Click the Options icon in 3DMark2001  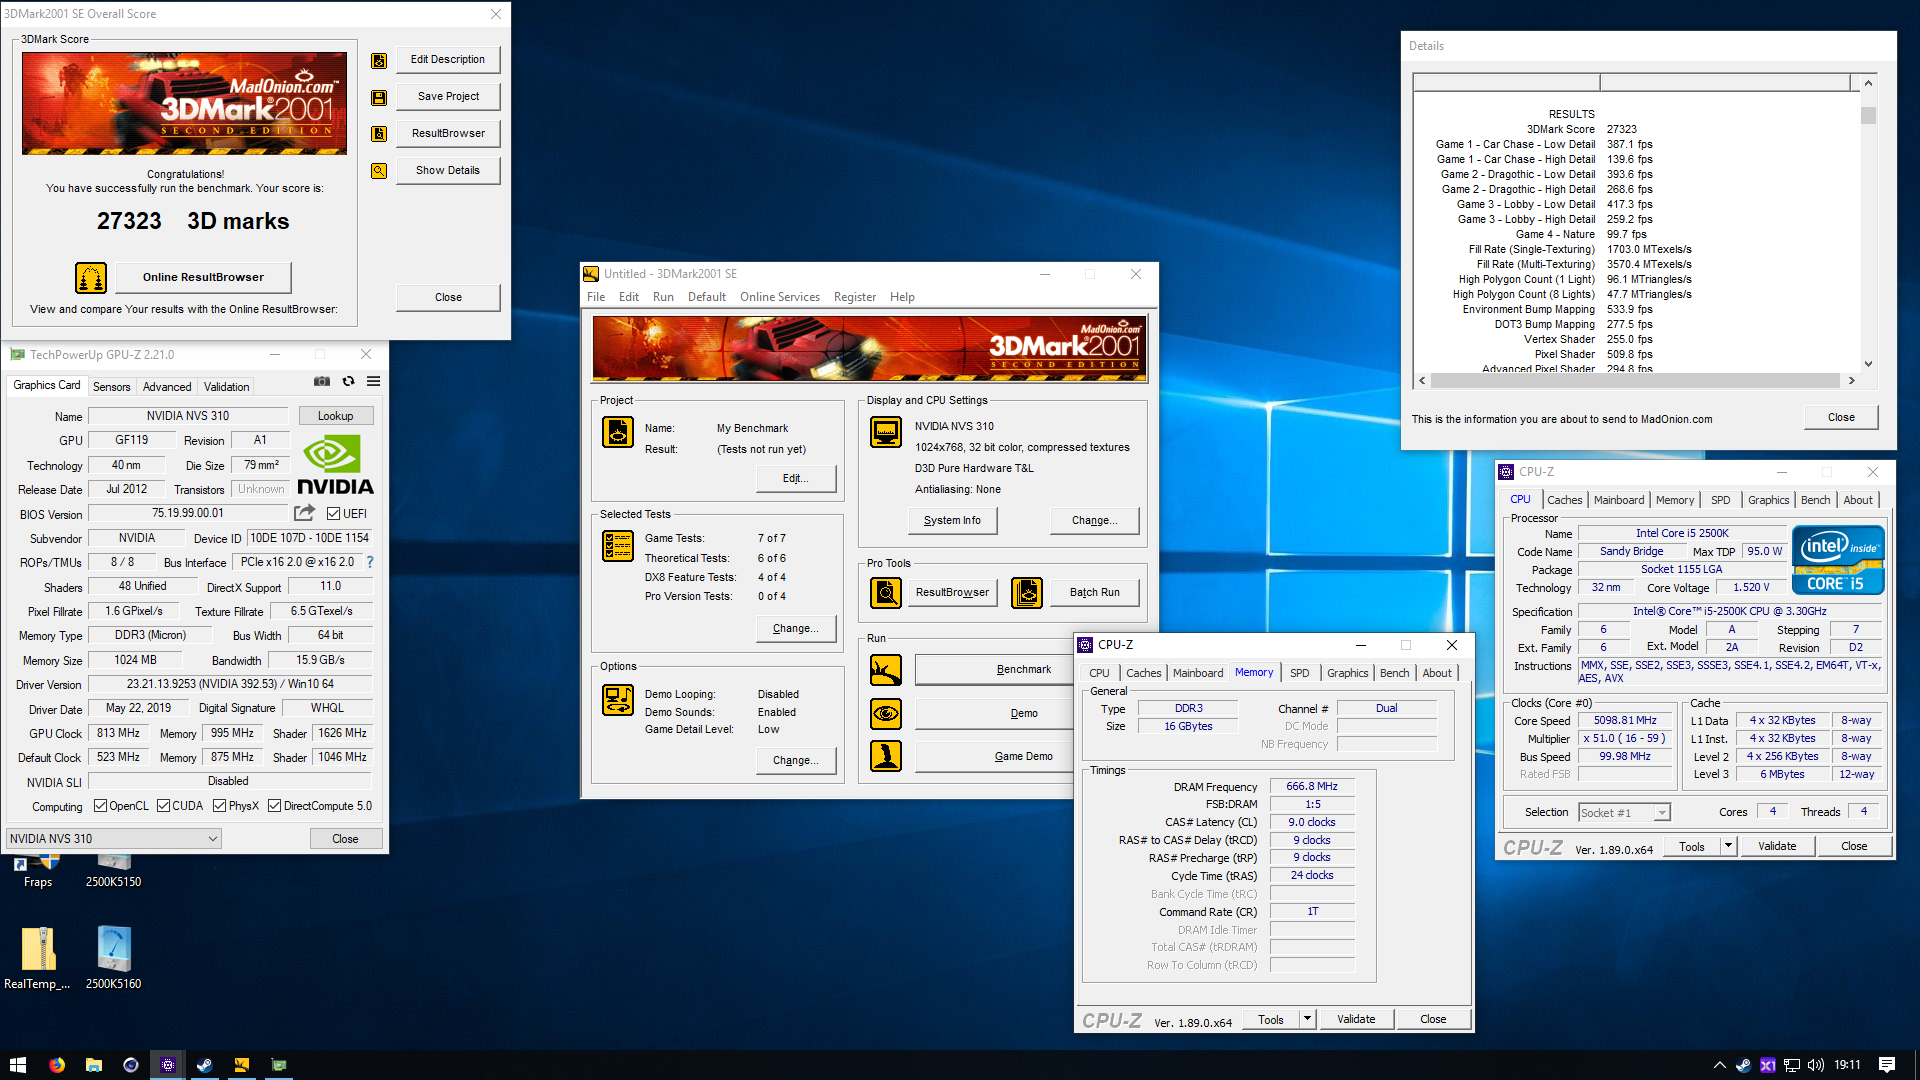618,700
